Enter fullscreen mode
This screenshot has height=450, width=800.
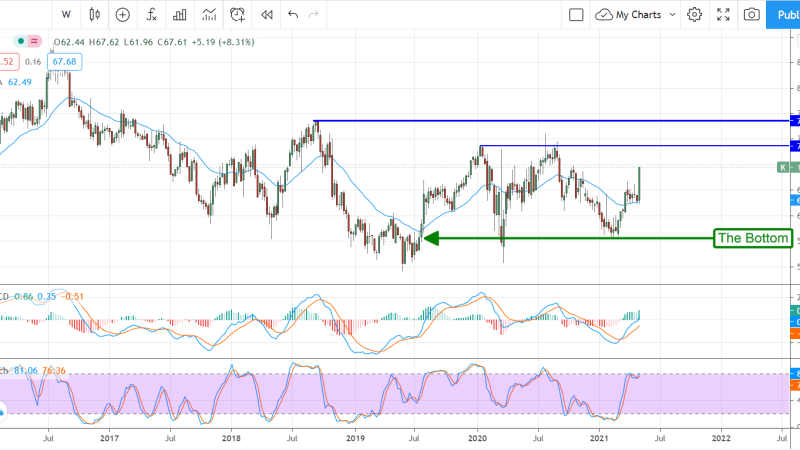pos(723,15)
